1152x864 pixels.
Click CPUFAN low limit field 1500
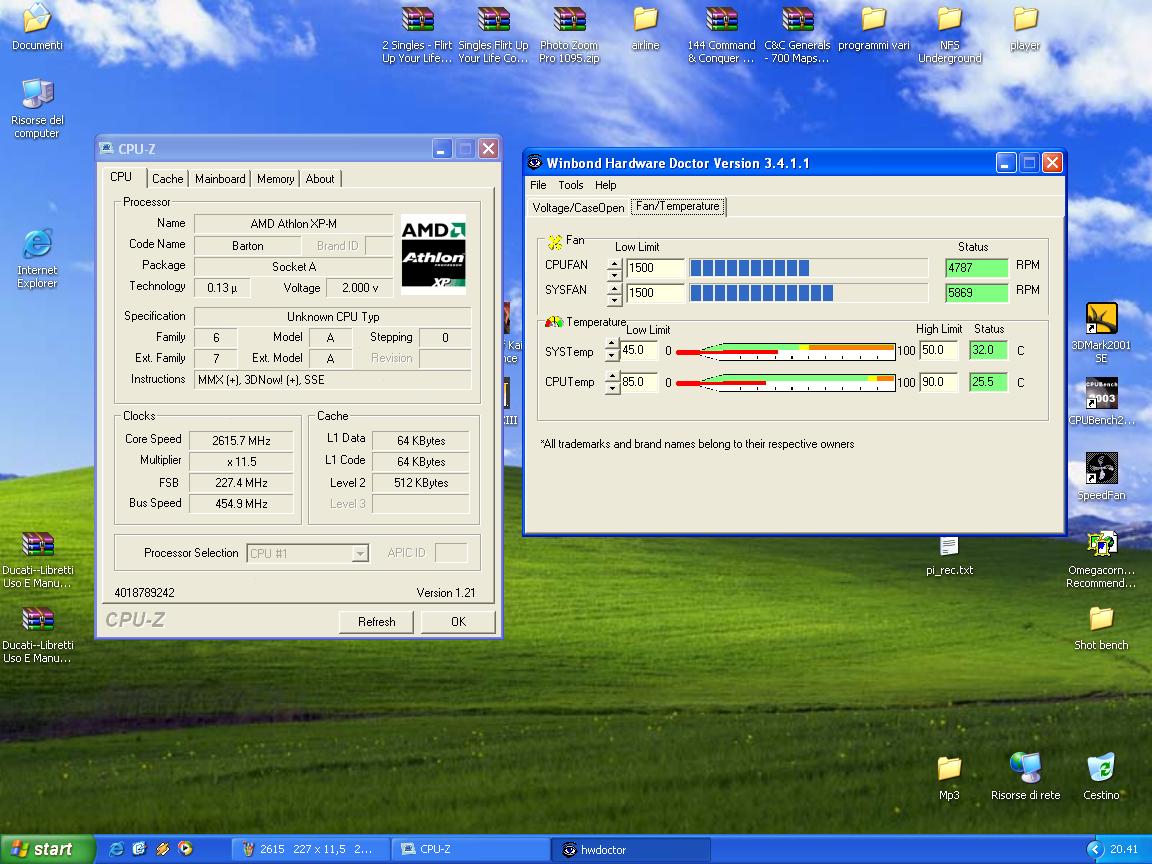click(x=655, y=267)
